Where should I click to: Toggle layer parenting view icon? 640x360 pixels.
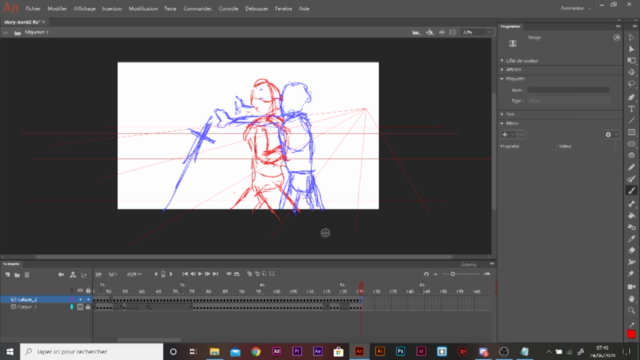[73, 275]
